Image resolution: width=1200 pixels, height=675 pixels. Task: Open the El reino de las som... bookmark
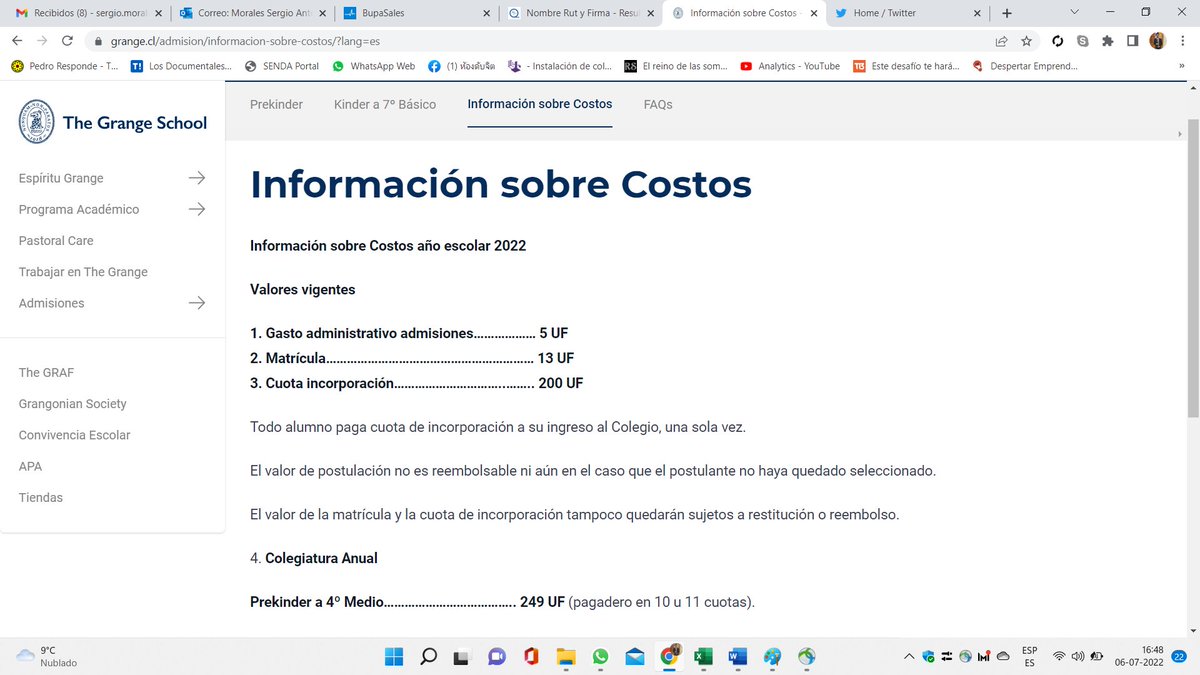pyautogui.click(x=676, y=66)
